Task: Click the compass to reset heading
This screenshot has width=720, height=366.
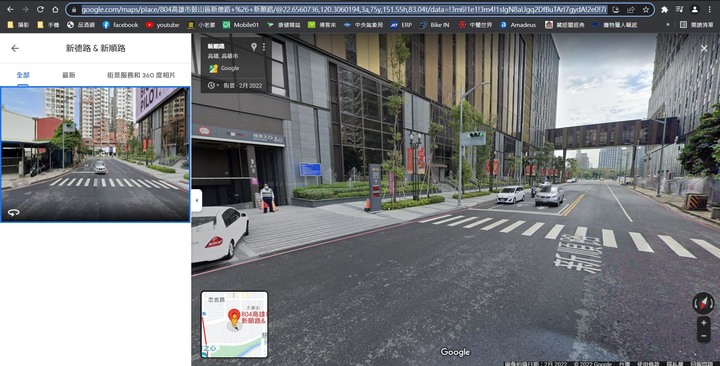Action: tap(703, 303)
